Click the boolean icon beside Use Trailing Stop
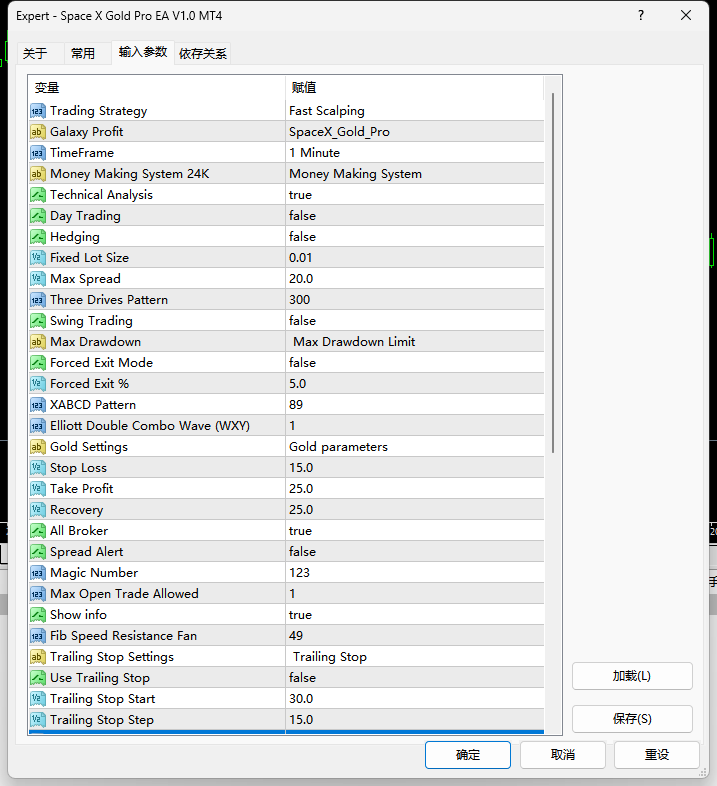This screenshot has width=717, height=786. pyautogui.click(x=38, y=678)
